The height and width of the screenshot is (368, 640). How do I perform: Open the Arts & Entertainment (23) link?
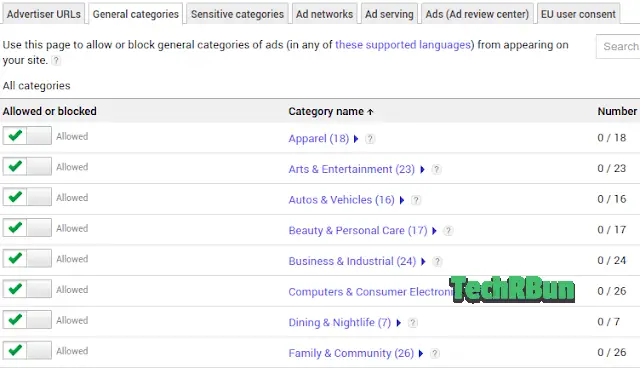351,169
